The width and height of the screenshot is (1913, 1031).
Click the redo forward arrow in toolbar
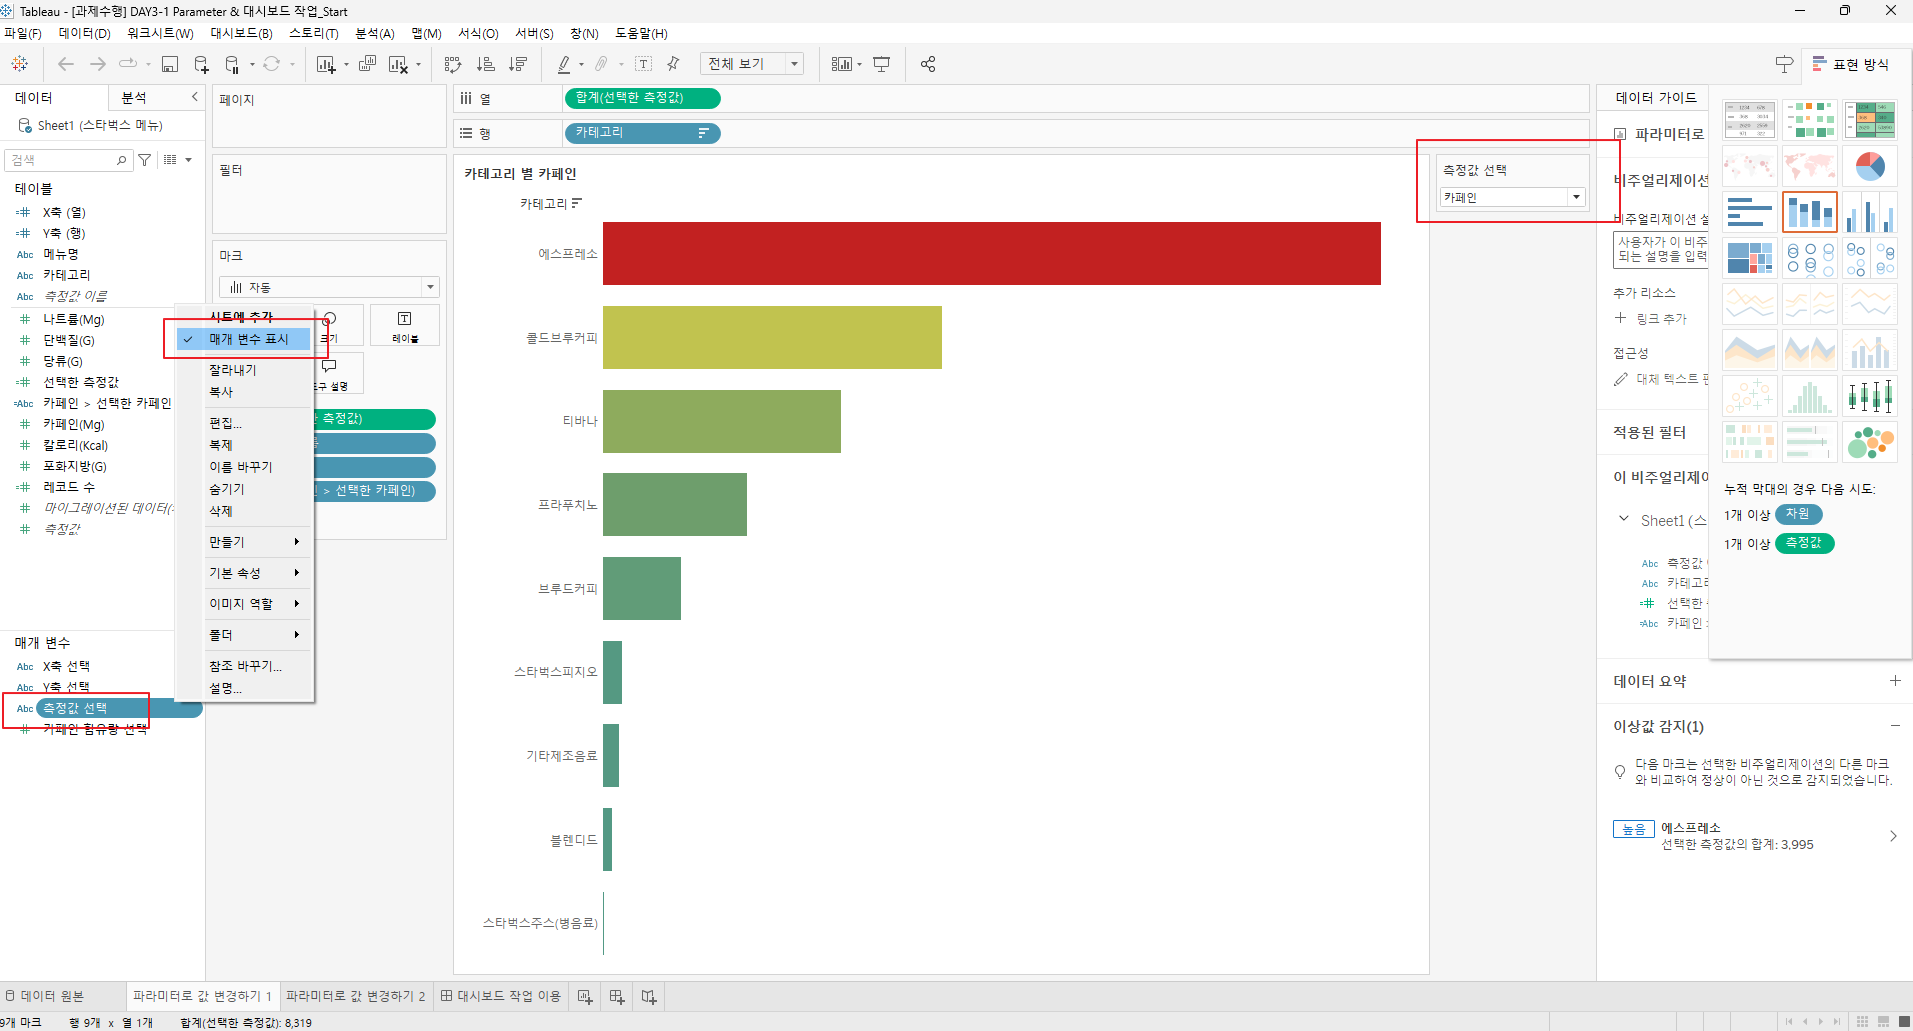point(98,64)
